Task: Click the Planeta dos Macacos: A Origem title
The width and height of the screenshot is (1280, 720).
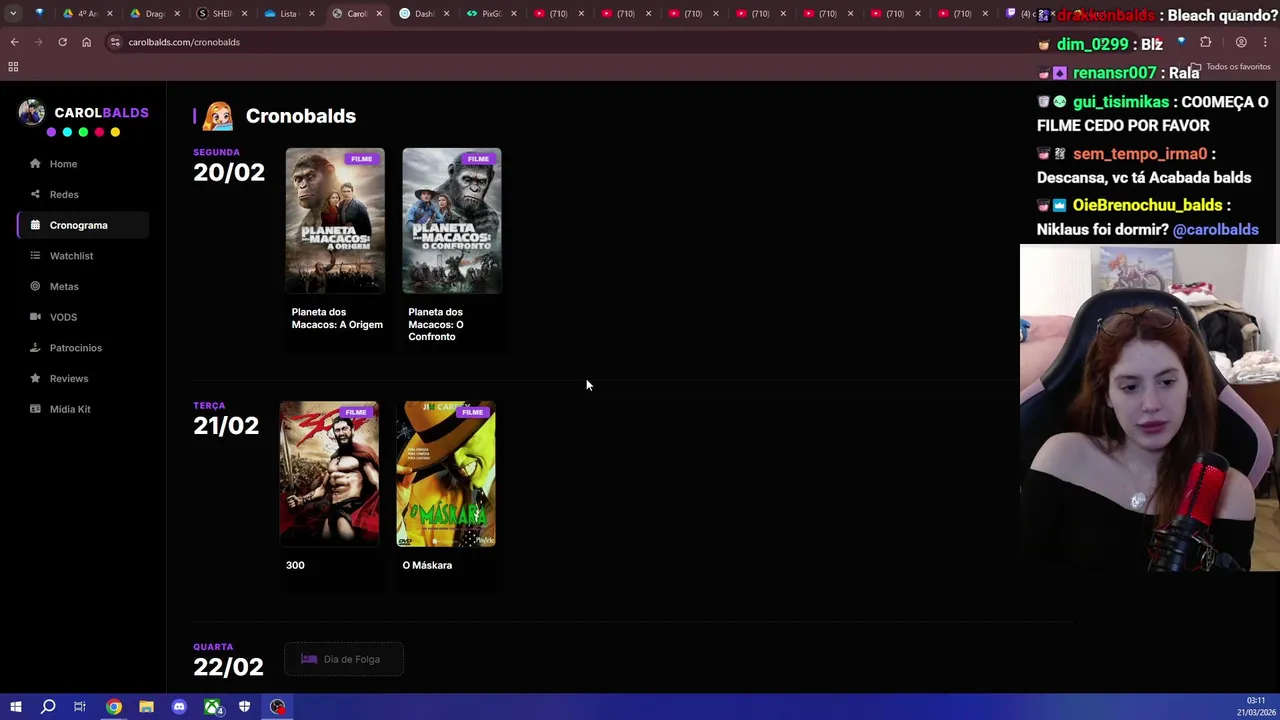Action: pos(337,318)
